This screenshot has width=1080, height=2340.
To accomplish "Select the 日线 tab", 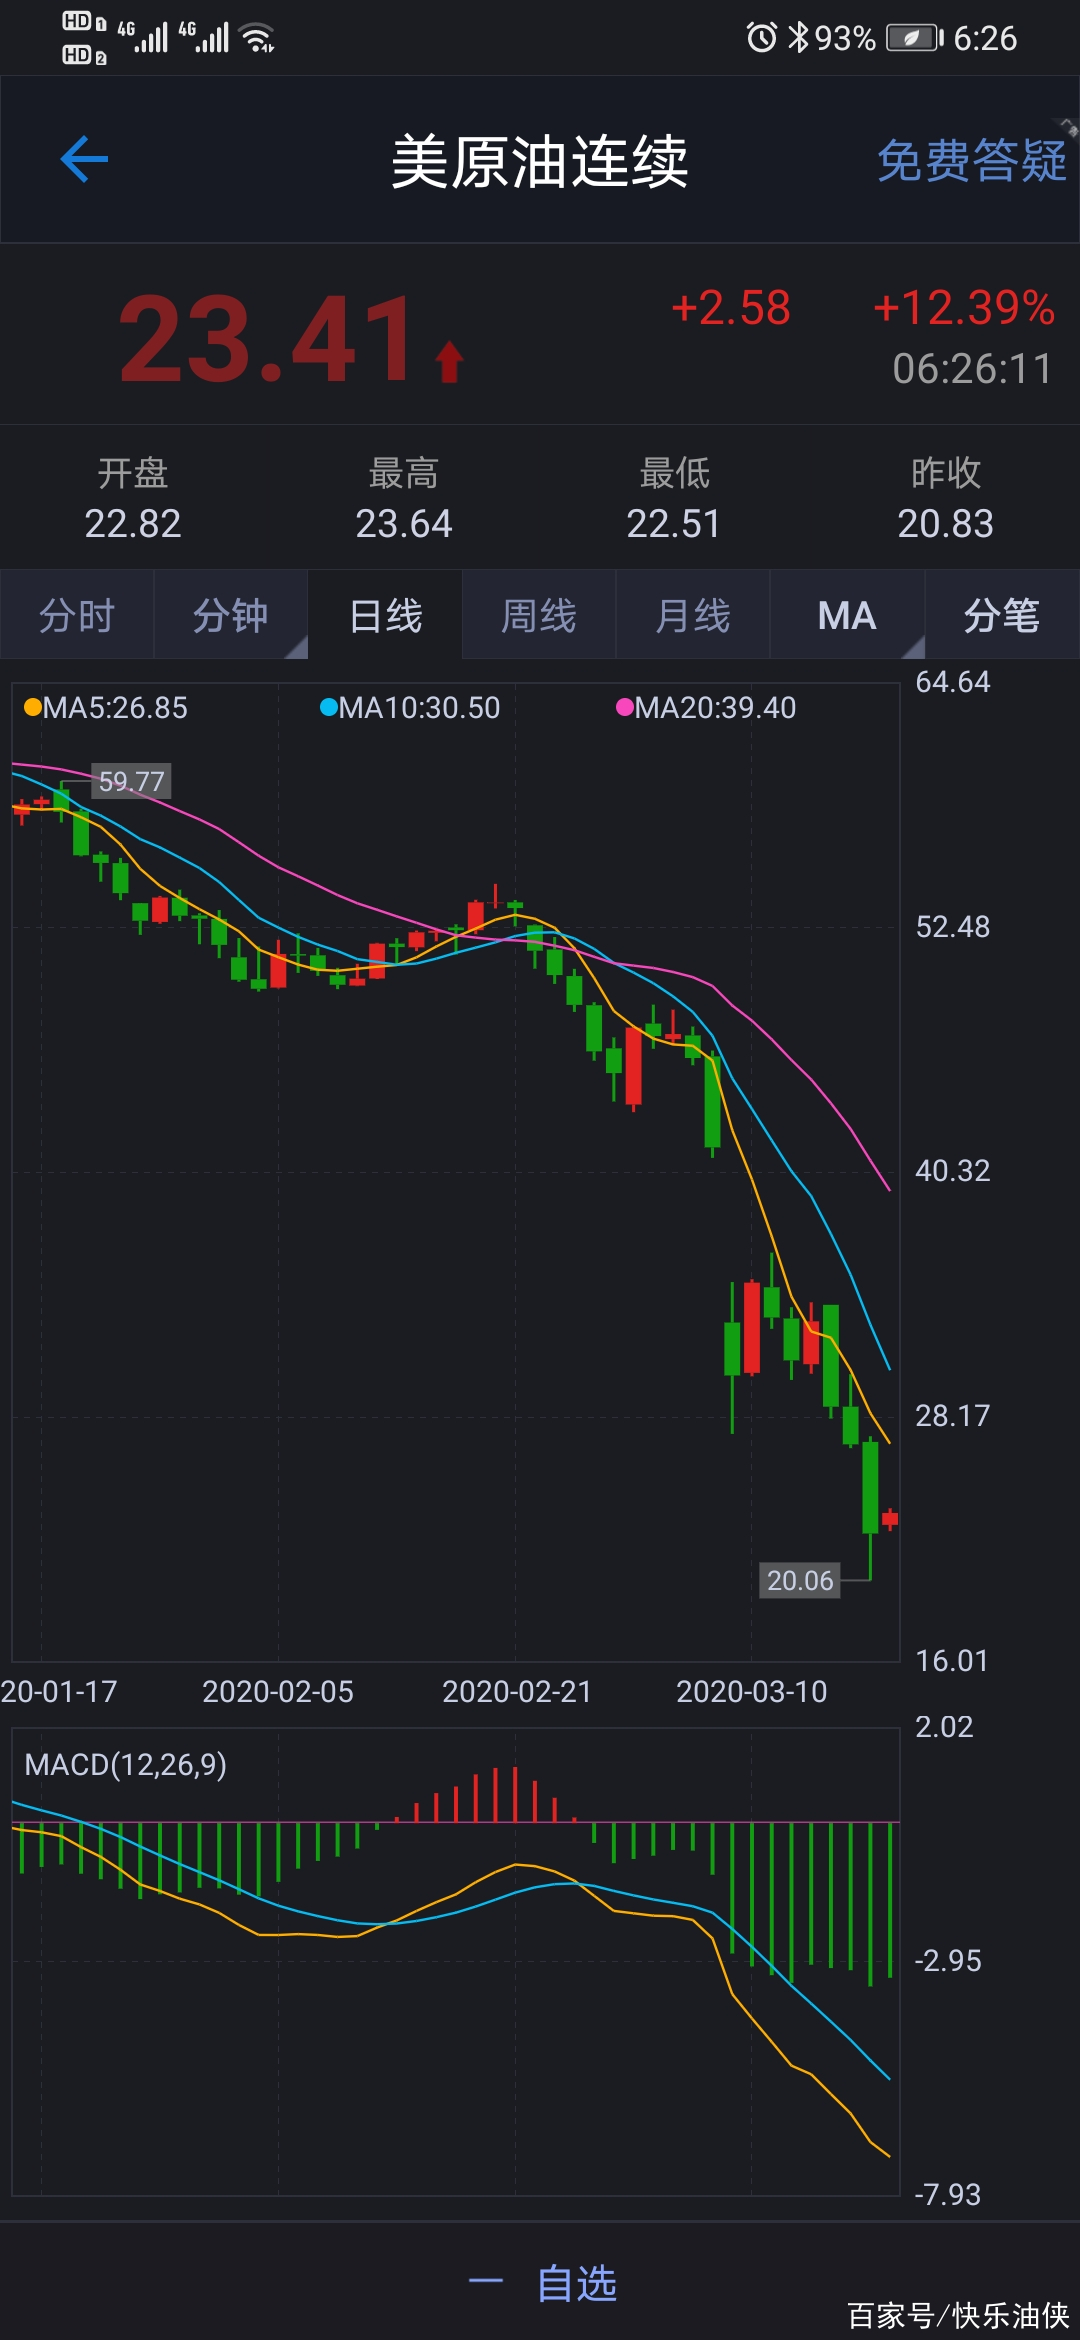I will tap(385, 615).
